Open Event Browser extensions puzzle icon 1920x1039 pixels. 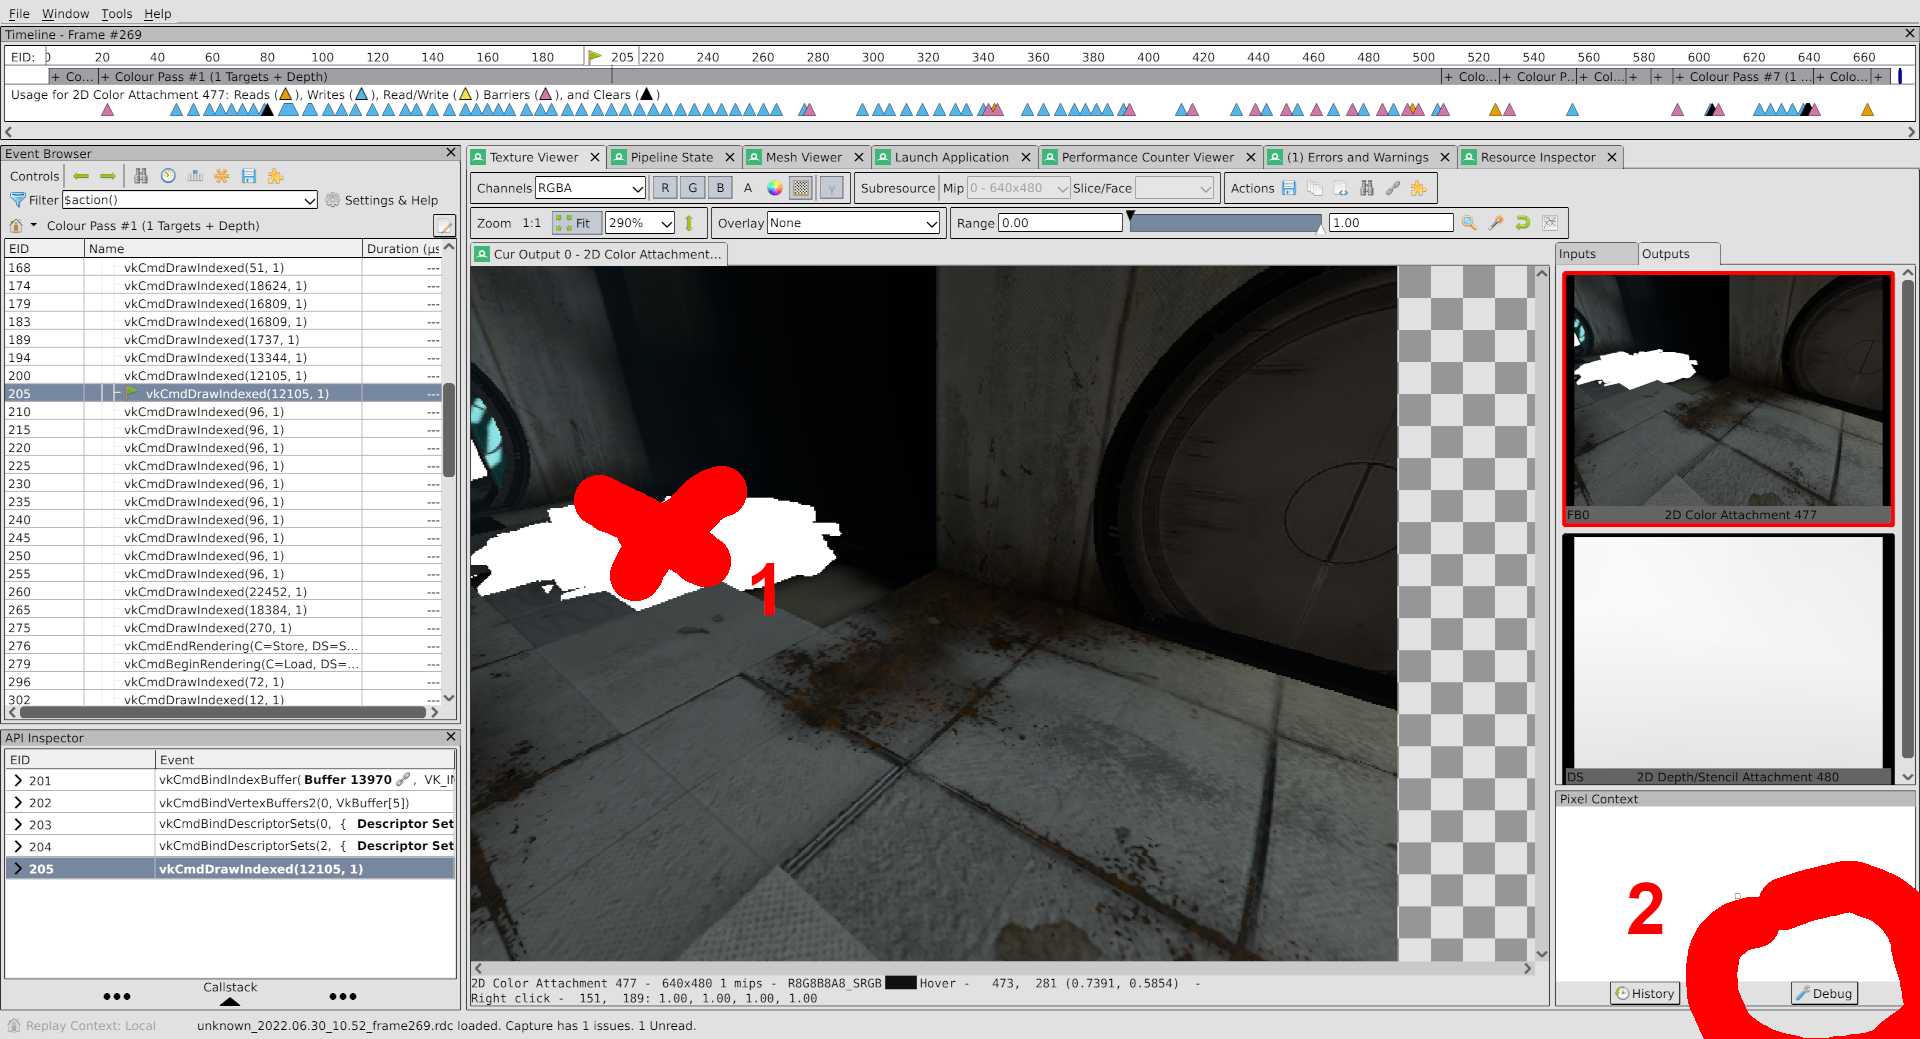click(x=275, y=176)
